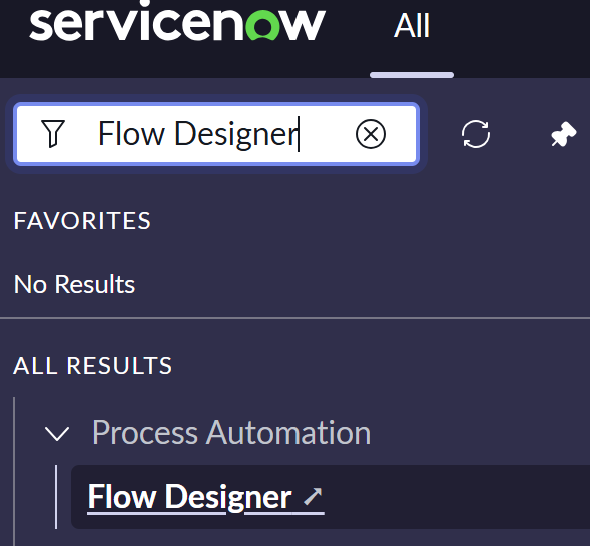Click the vertical tree line beside Flow Designer
The width and height of the screenshot is (590, 546).
tap(56, 497)
